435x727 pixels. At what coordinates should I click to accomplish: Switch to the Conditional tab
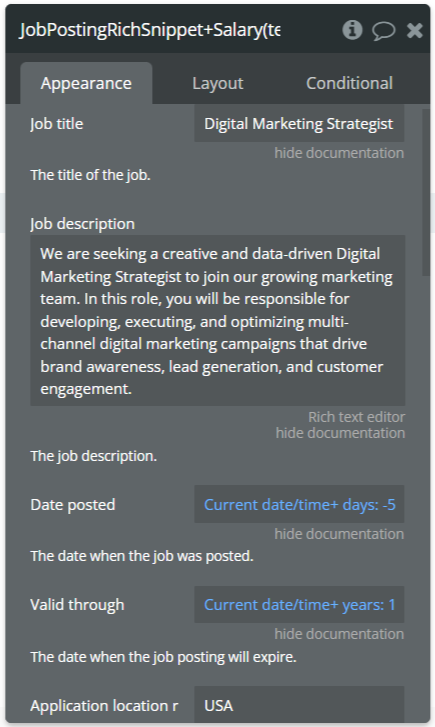coord(349,83)
